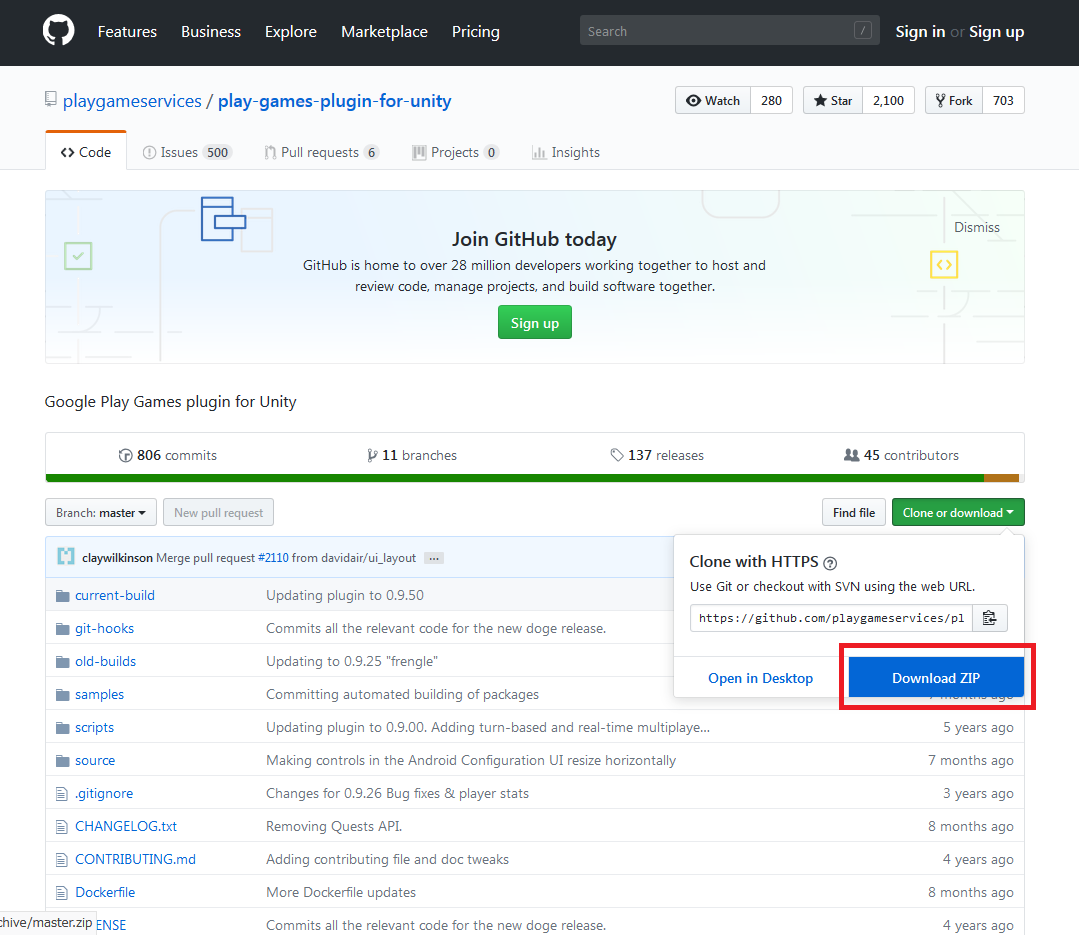The height and width of the screenshot is (935, 1079).
Task: Click the New pull request button
Action: click(x=218, y=513)
